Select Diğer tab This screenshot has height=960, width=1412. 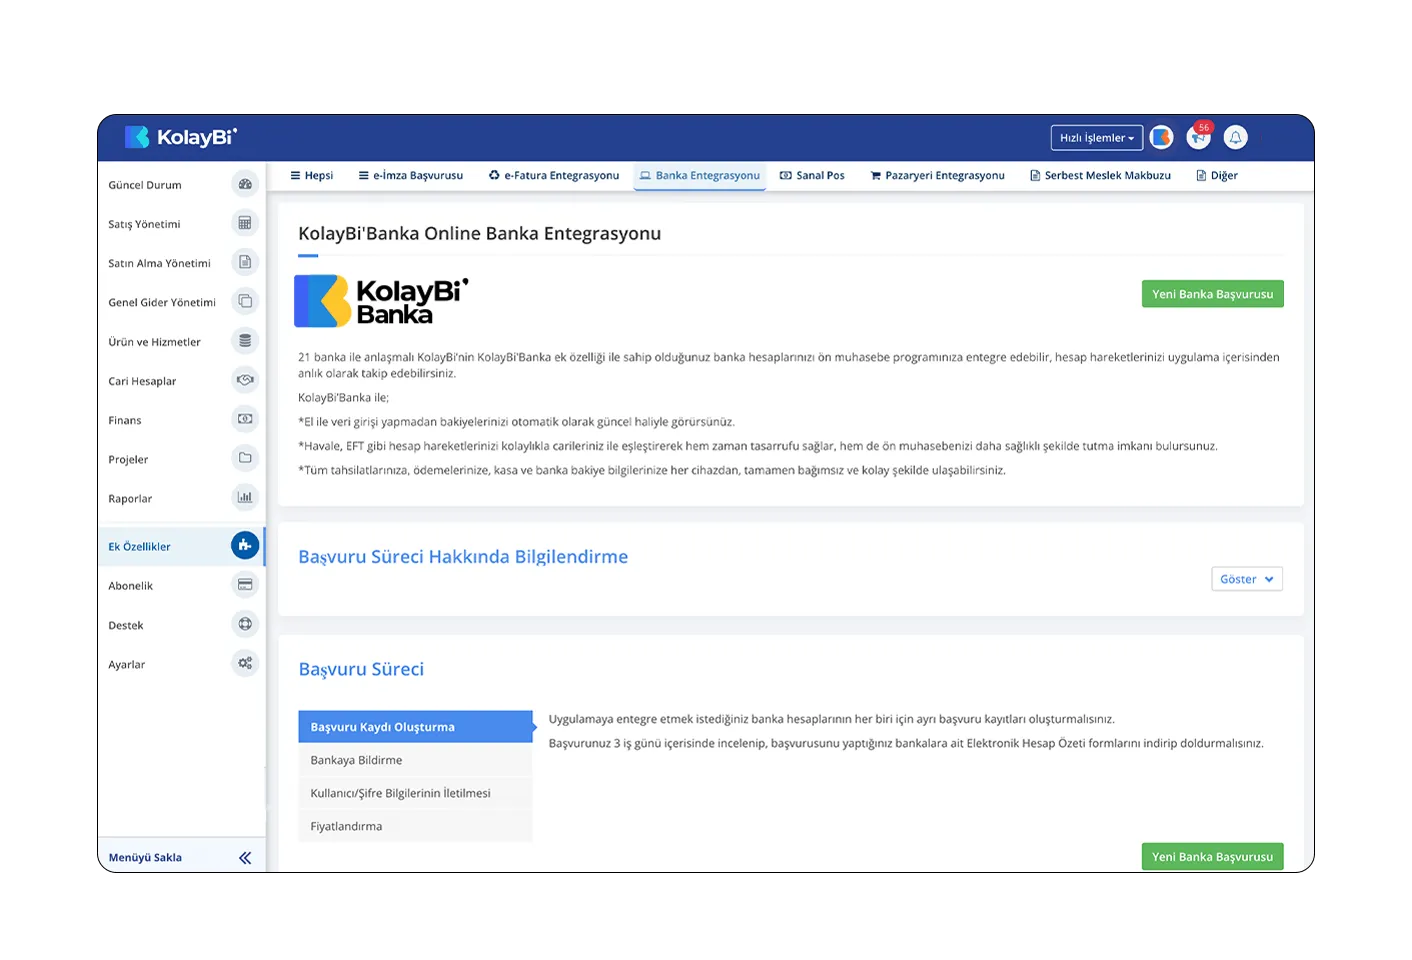[x=1217, y=176]
